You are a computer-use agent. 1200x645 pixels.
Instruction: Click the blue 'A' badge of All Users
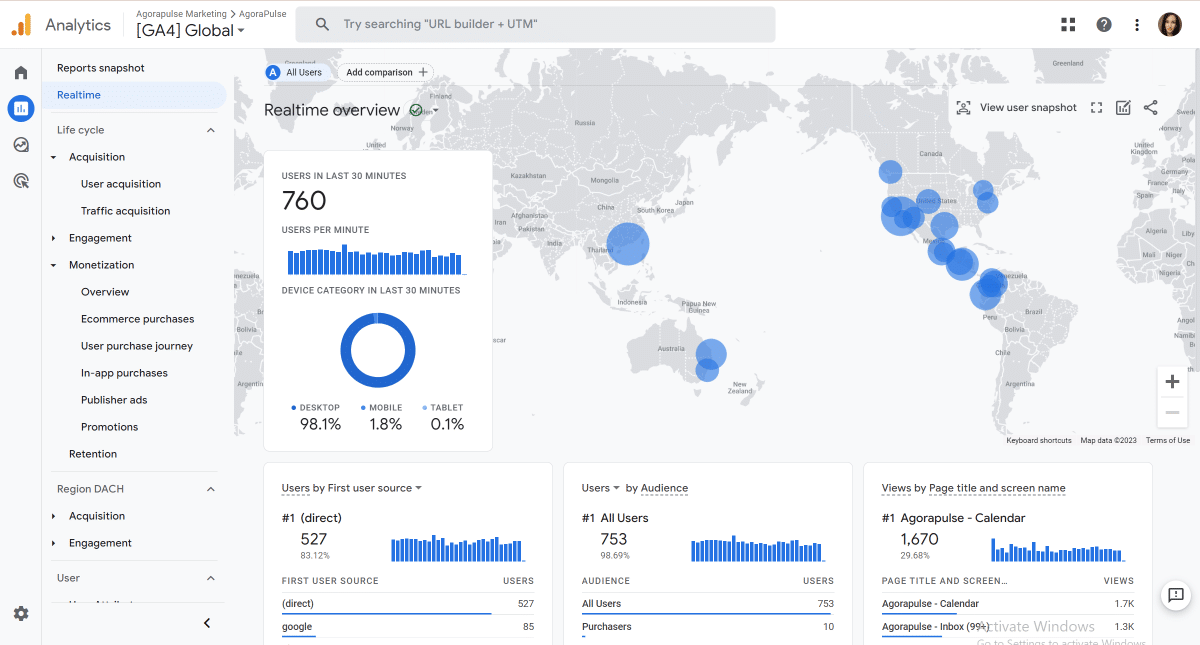[273, 72]
